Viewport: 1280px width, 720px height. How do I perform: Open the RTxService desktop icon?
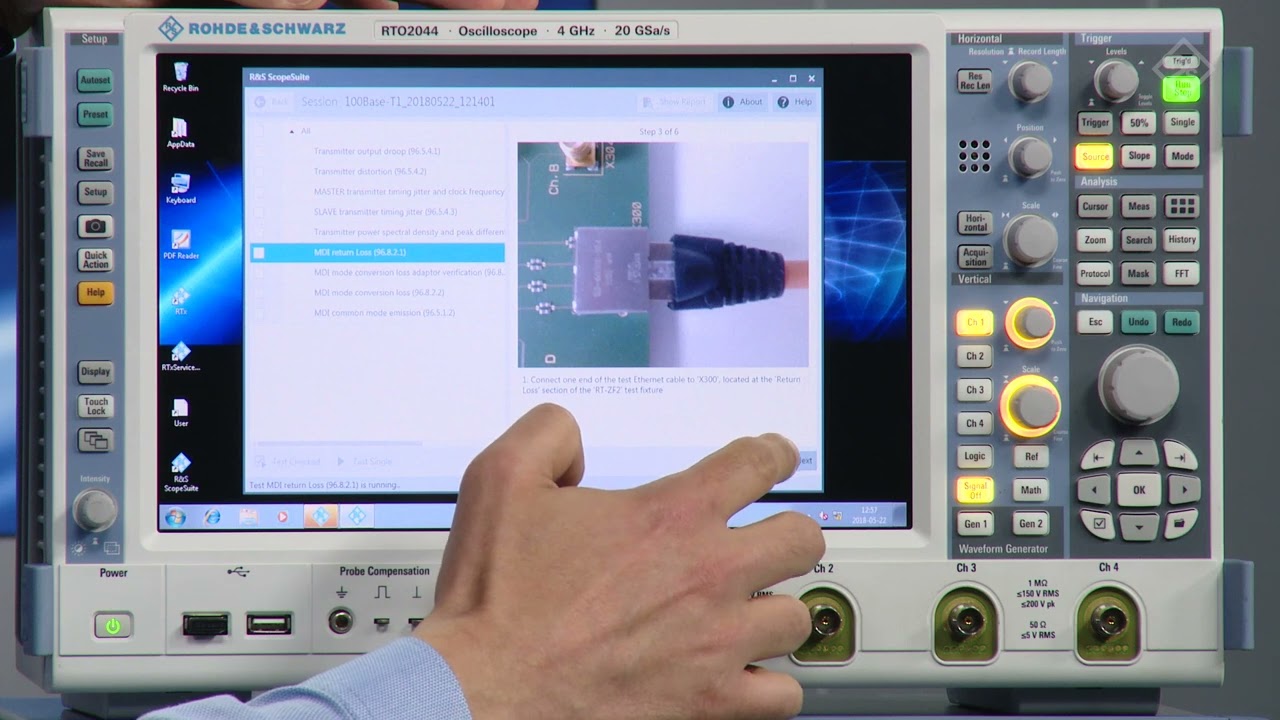[x=181, y=357]
